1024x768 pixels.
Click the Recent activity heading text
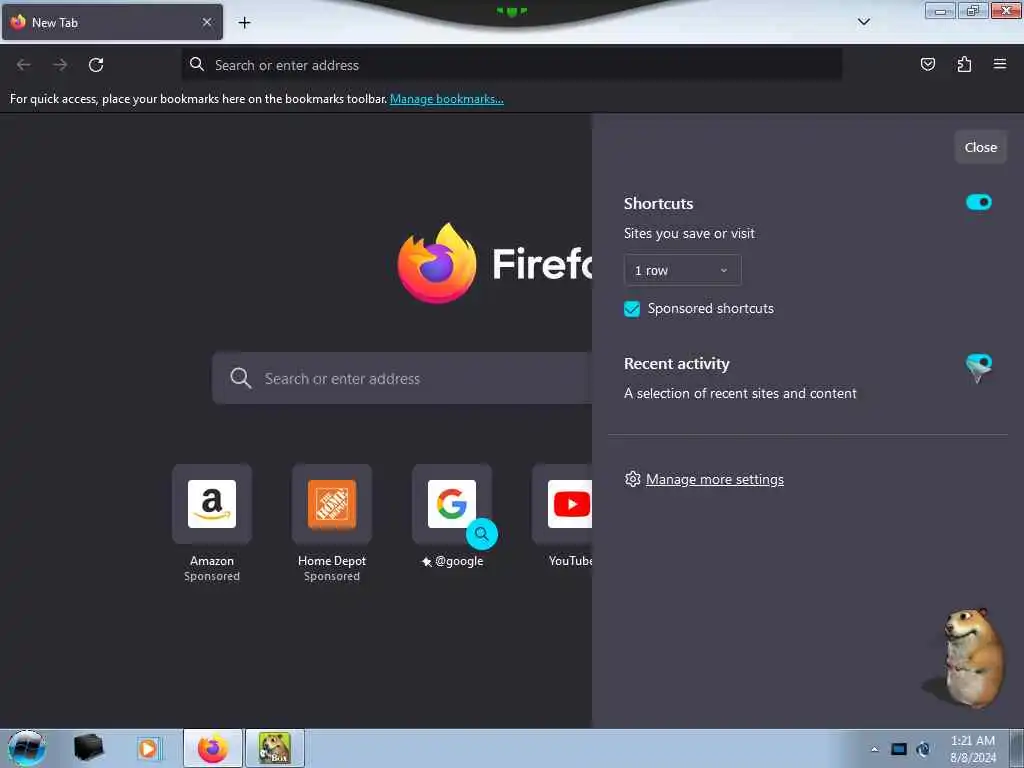coord(677,364)
